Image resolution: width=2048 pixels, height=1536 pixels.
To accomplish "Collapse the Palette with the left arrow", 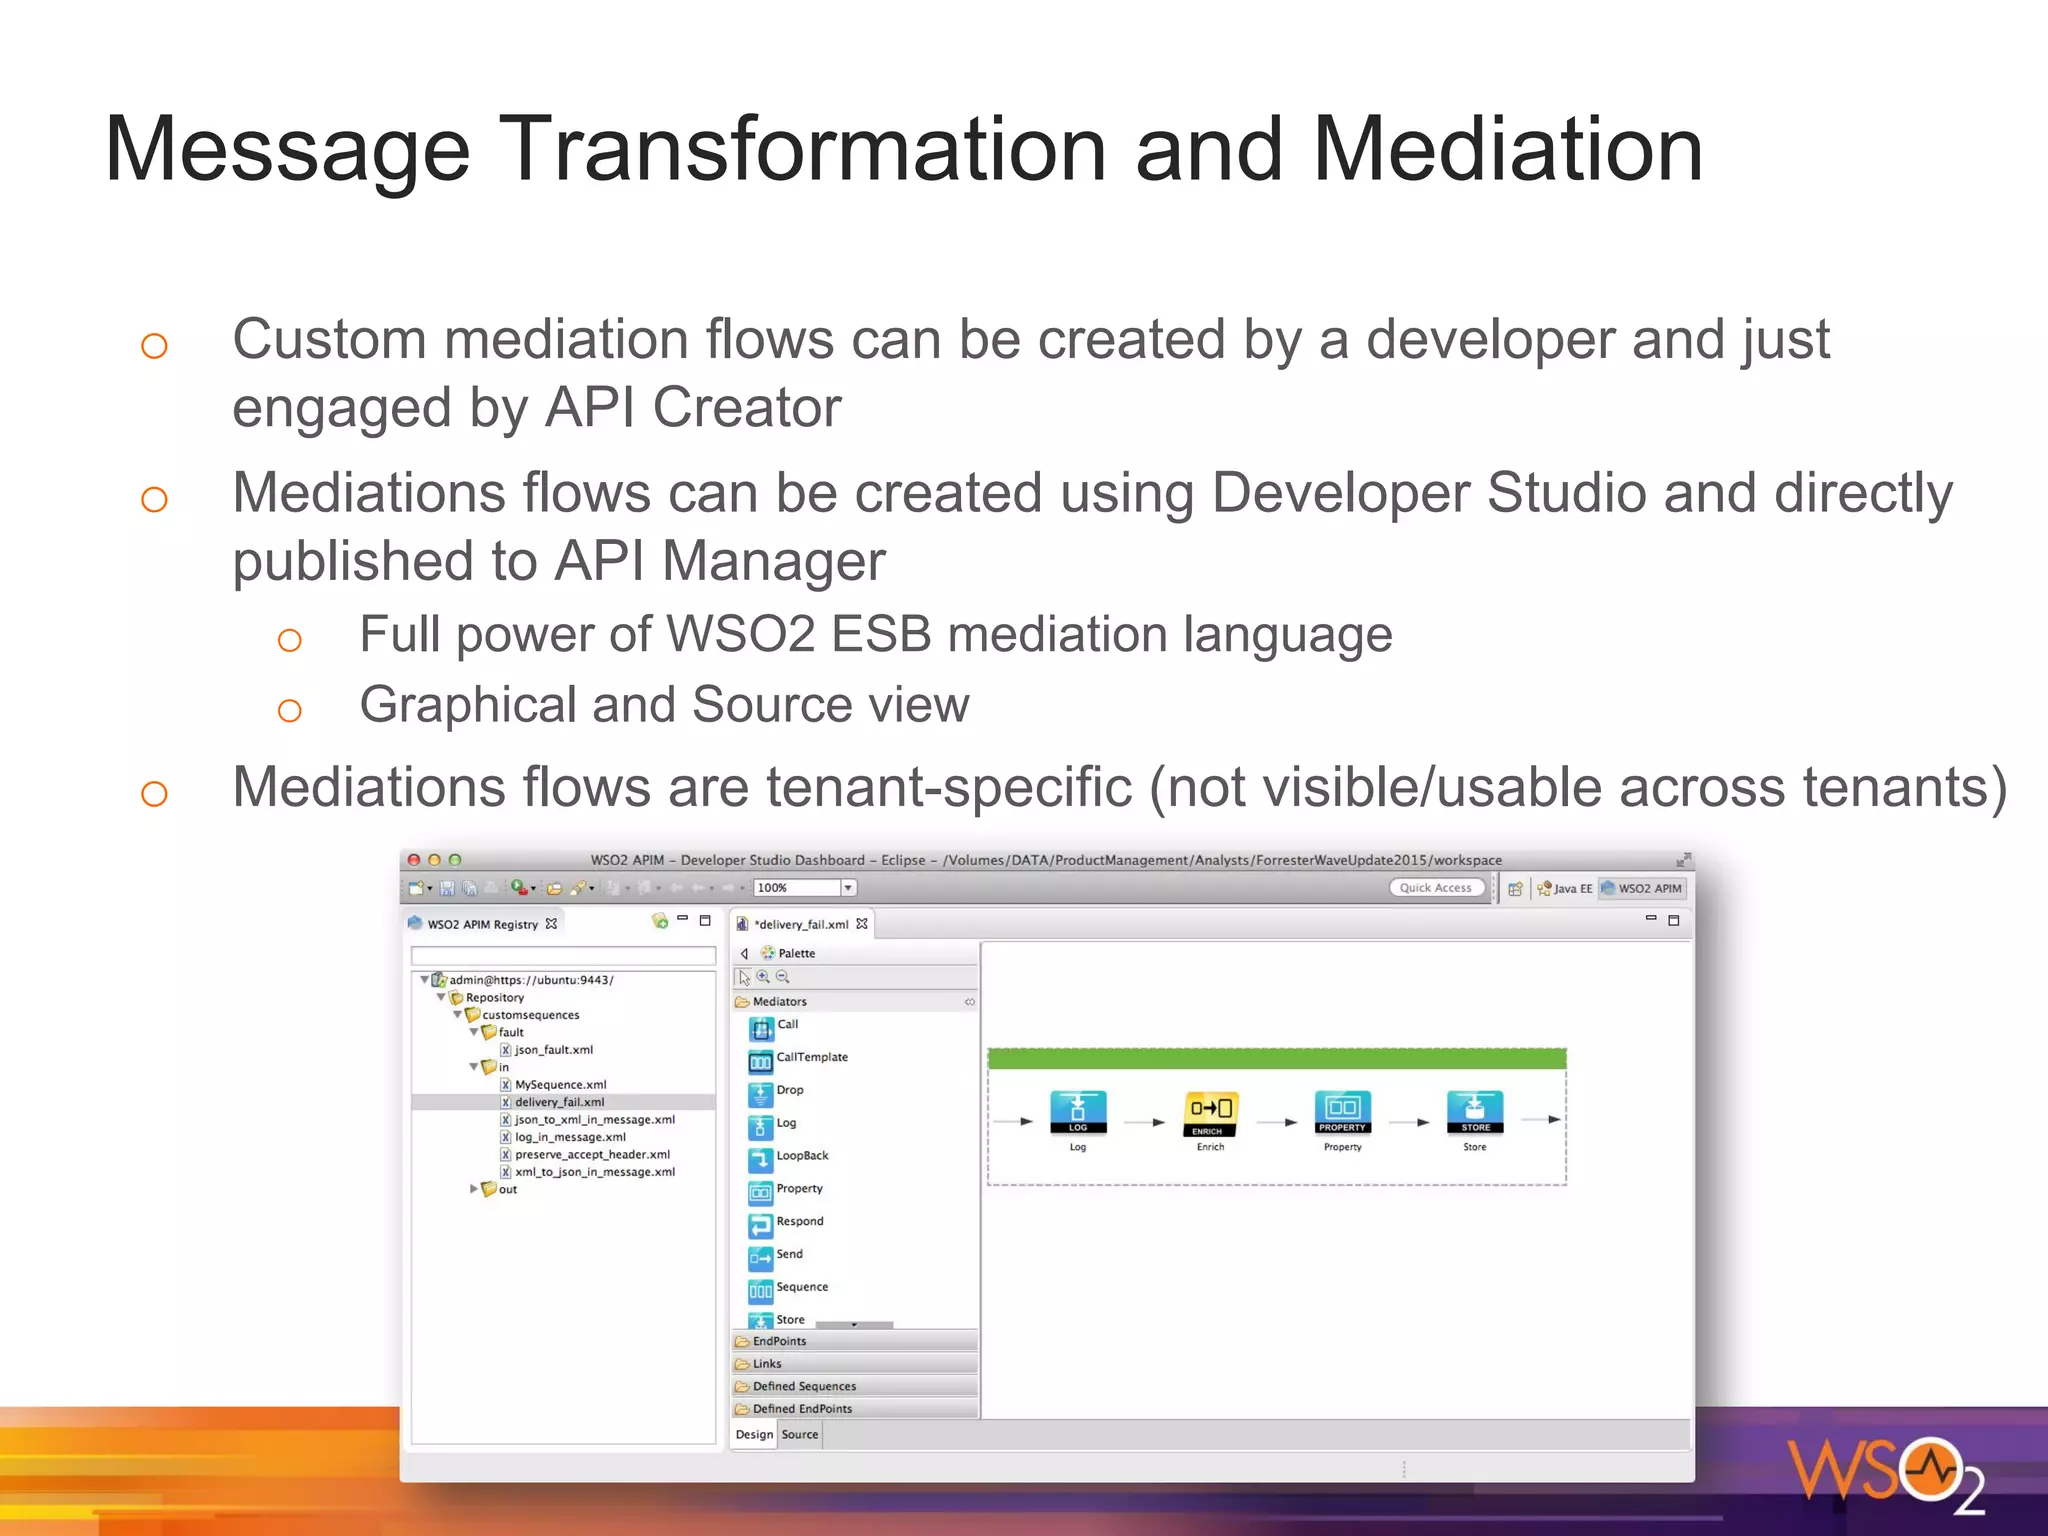I will [x=744, y=953].
